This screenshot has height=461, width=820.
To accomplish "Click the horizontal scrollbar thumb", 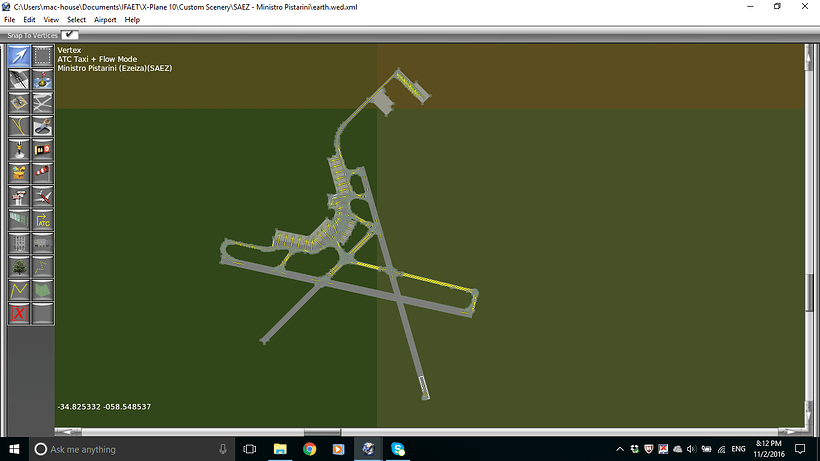I will click(322, 432).
